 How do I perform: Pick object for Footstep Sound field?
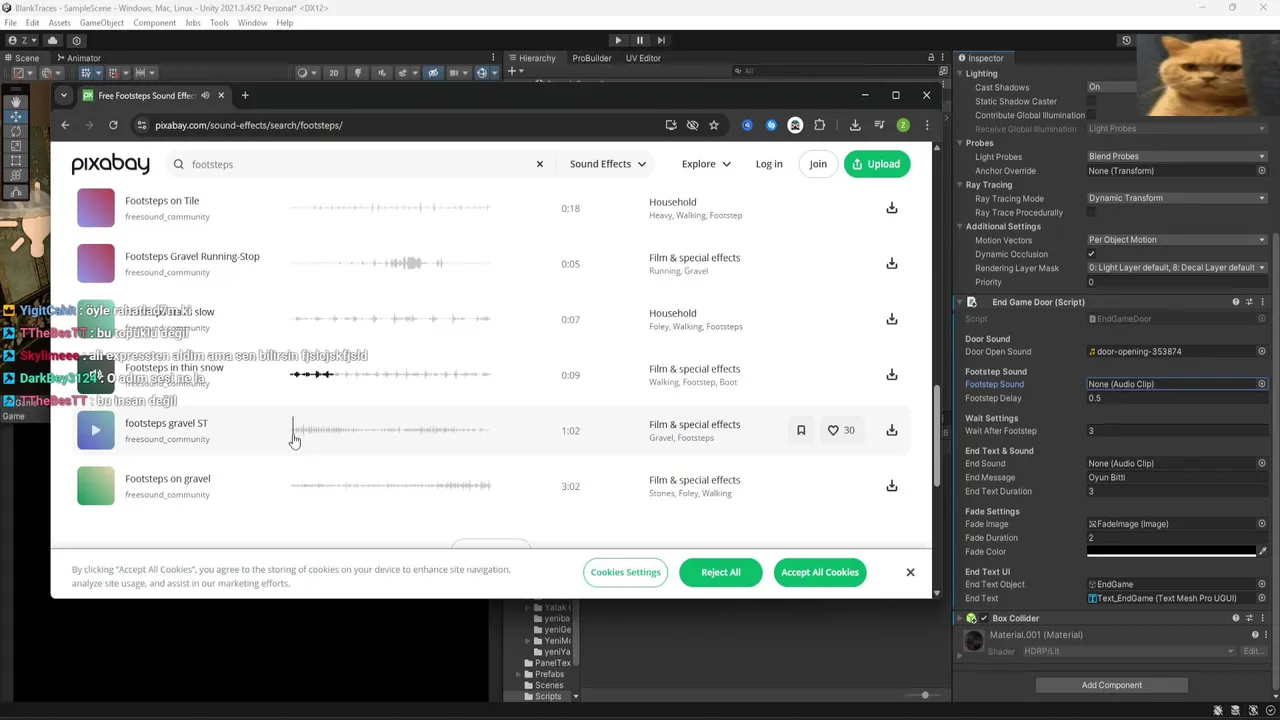pyautogui.click(x=1262, y=384)
